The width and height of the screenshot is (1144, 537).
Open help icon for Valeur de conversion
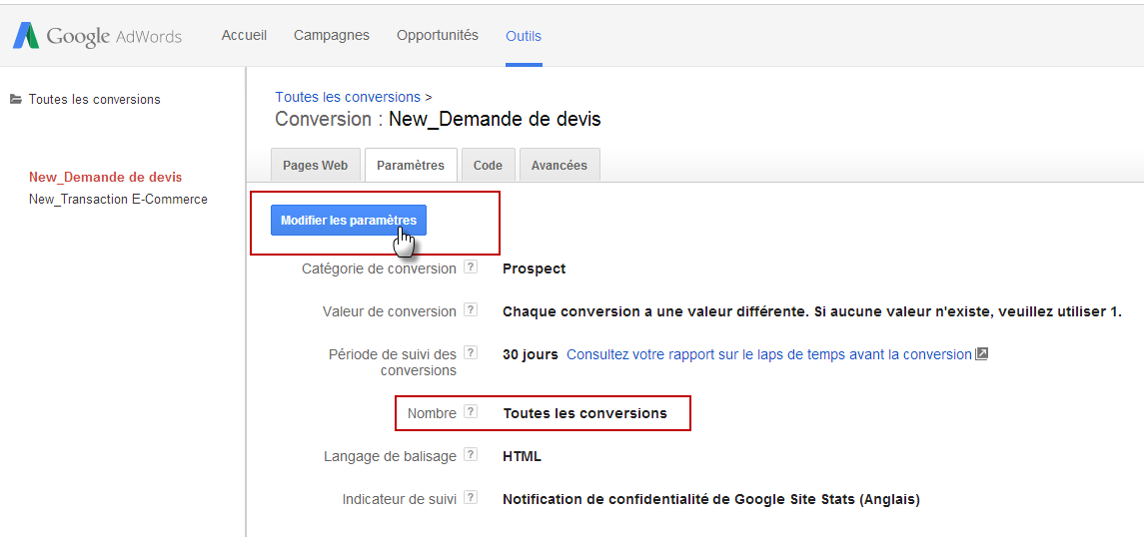(x=471, y=311)
